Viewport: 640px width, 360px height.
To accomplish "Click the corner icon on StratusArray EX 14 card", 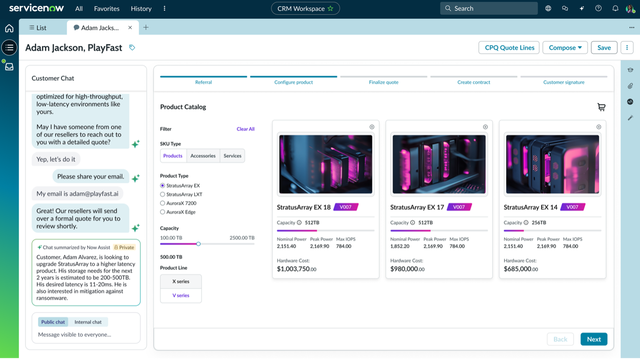I will point(599,127).
